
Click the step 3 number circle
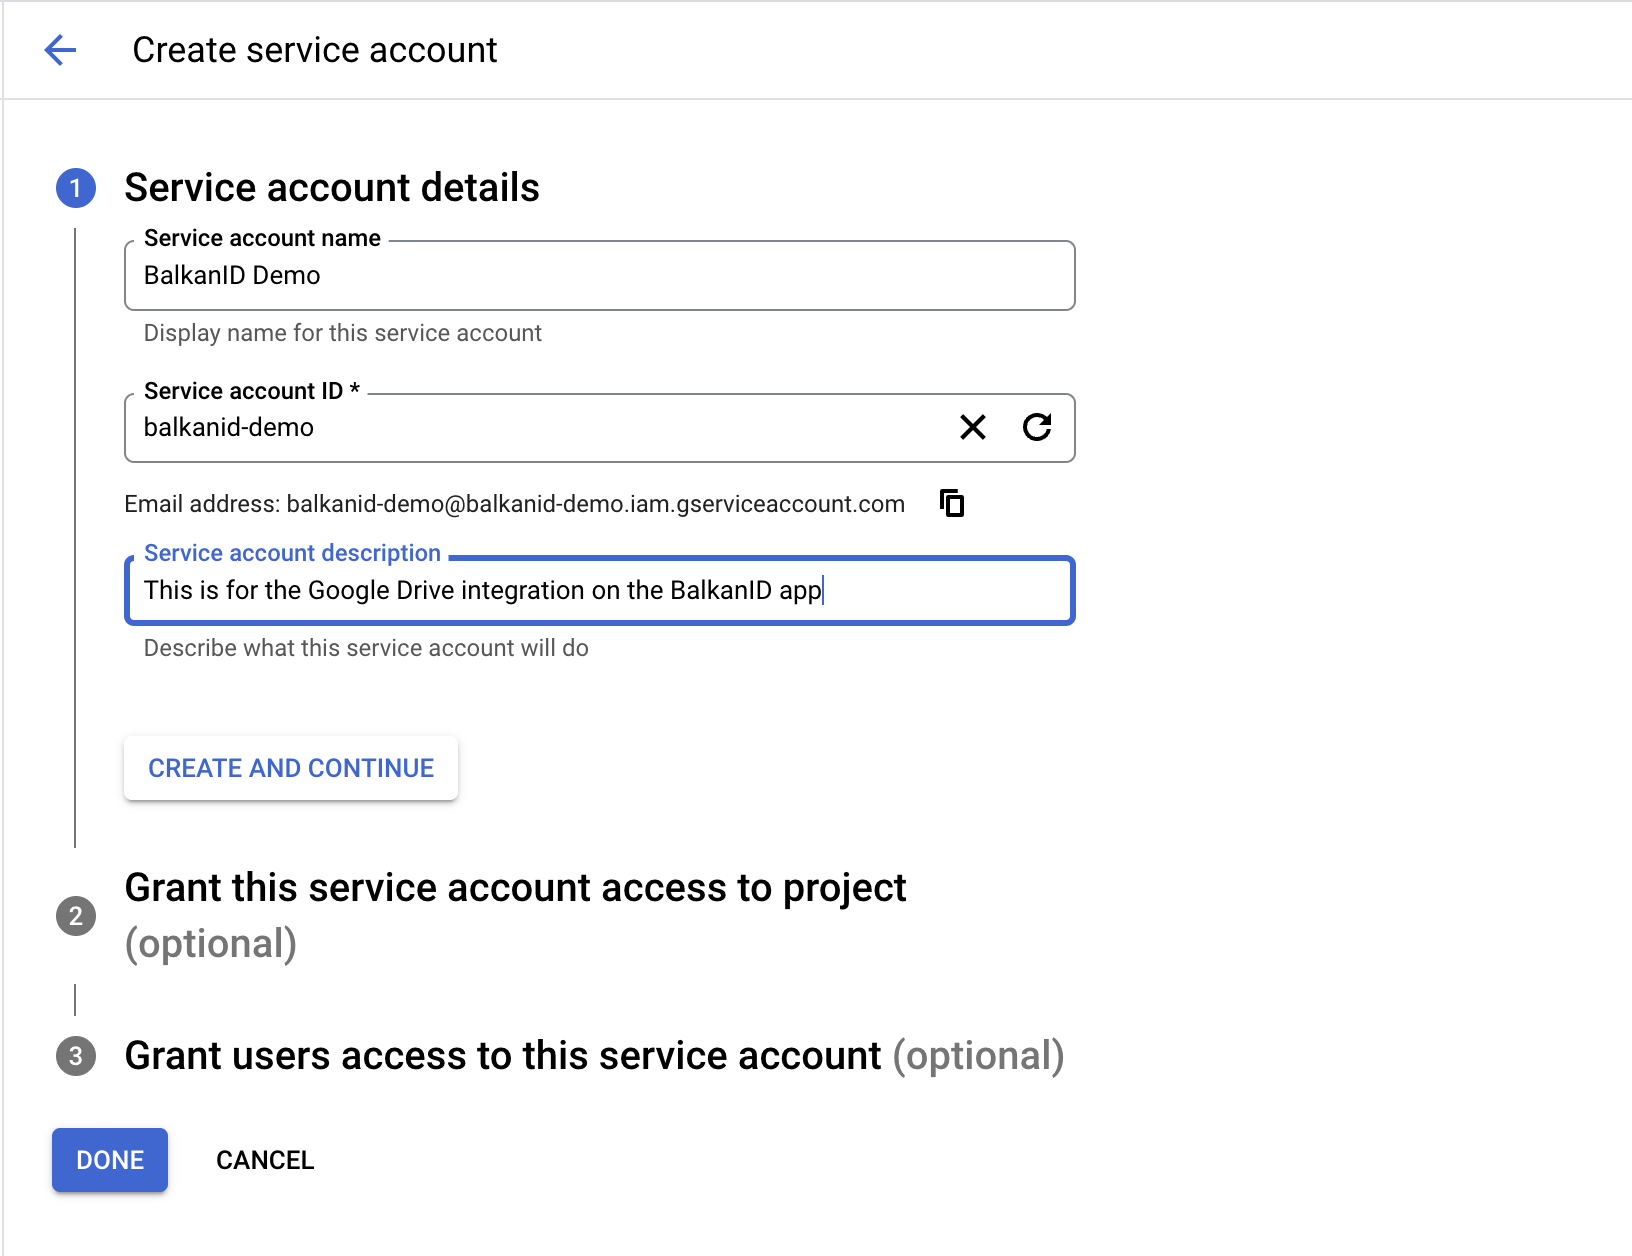pyautogui.click(x=76, y=1056)
